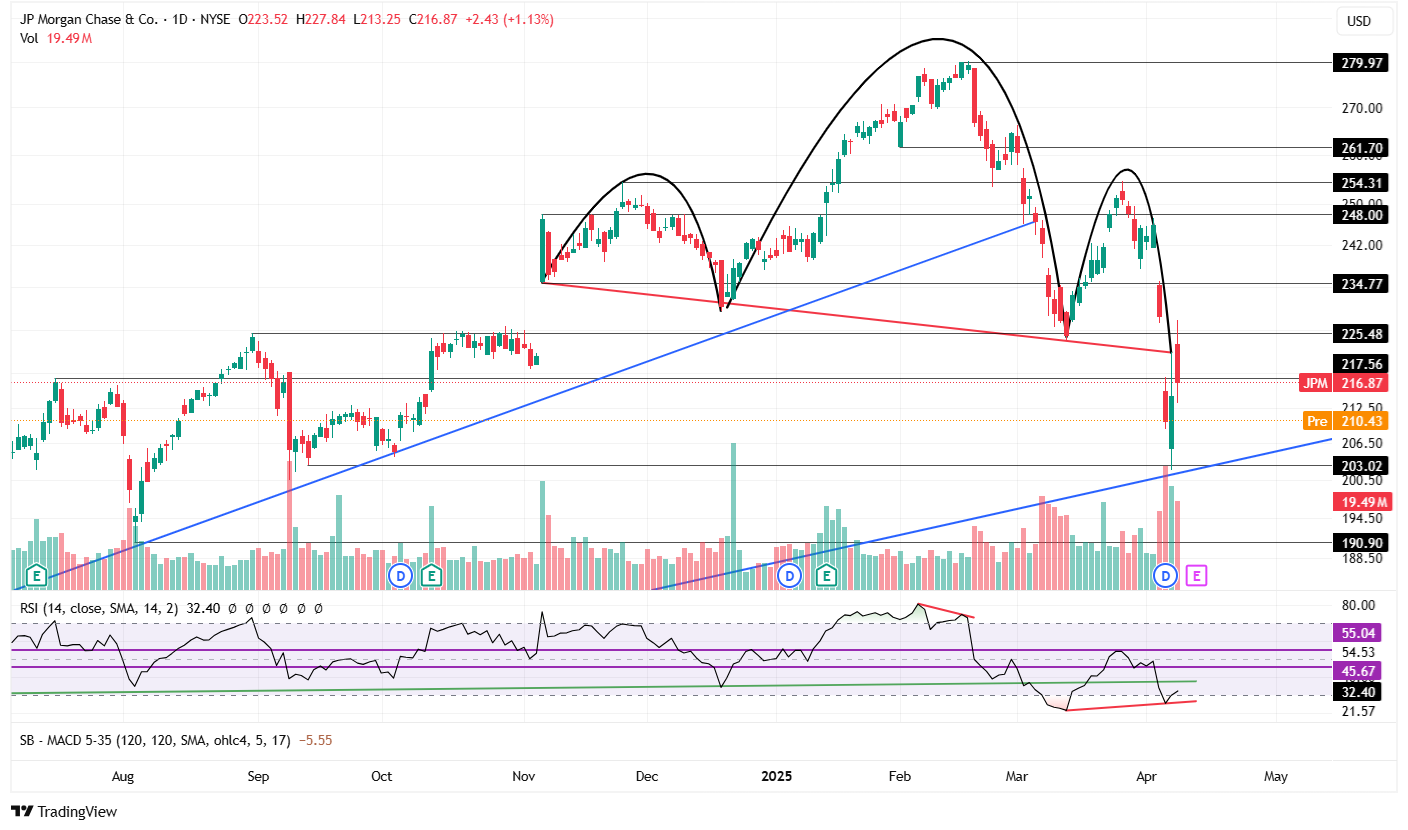
Task: Click the 2025 label on the time axis
Action: [776, 776]
